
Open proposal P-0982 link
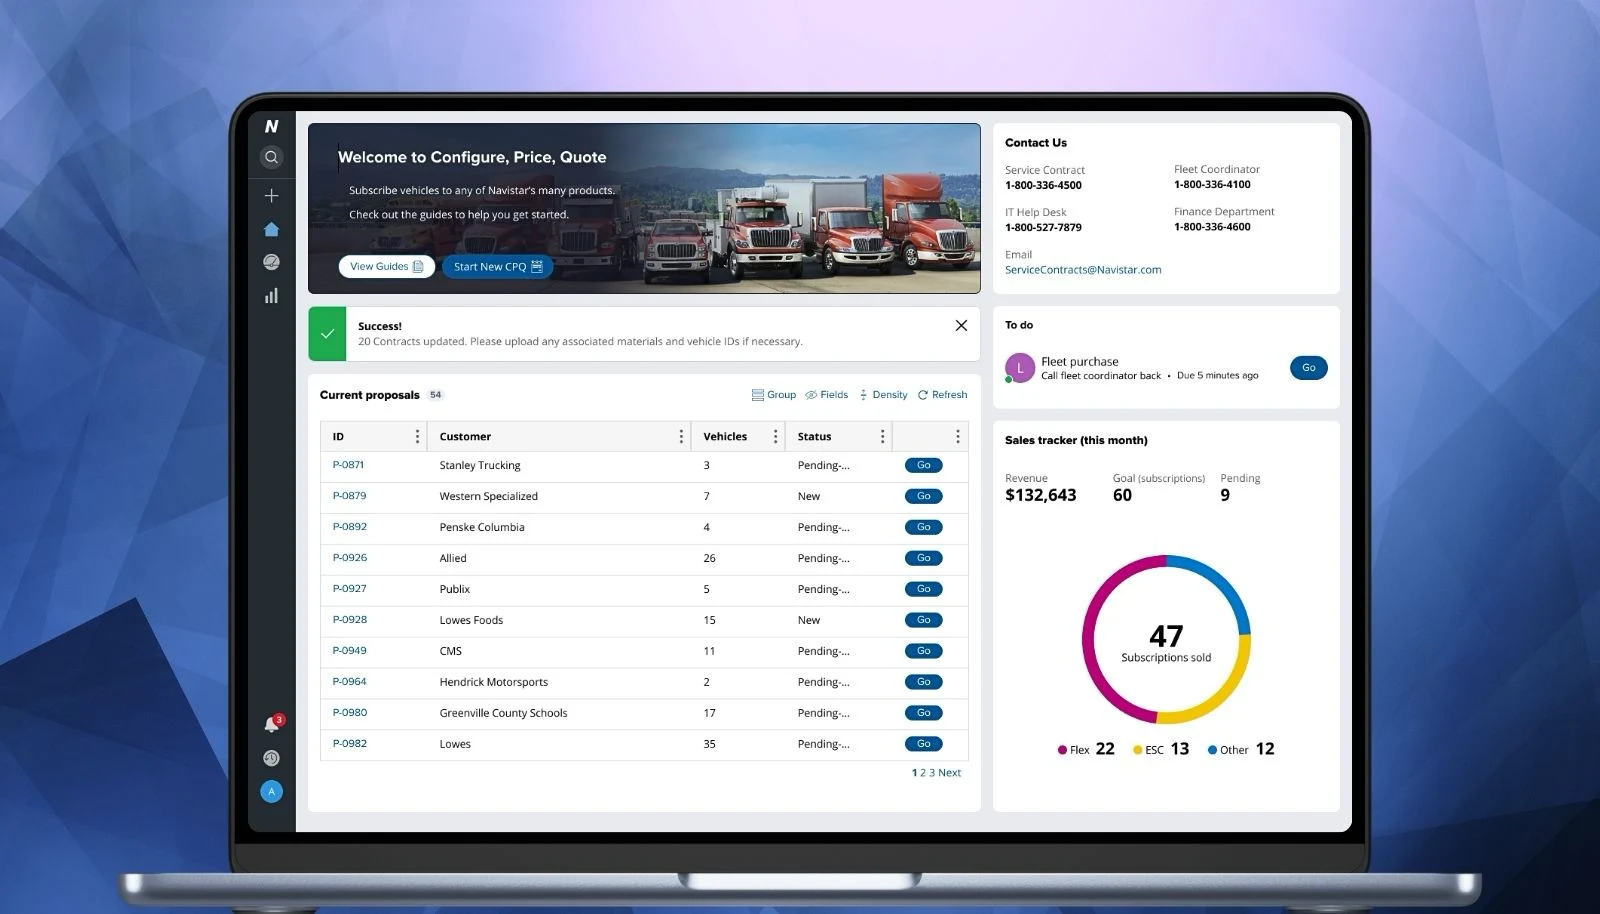[x=349, y=744]
